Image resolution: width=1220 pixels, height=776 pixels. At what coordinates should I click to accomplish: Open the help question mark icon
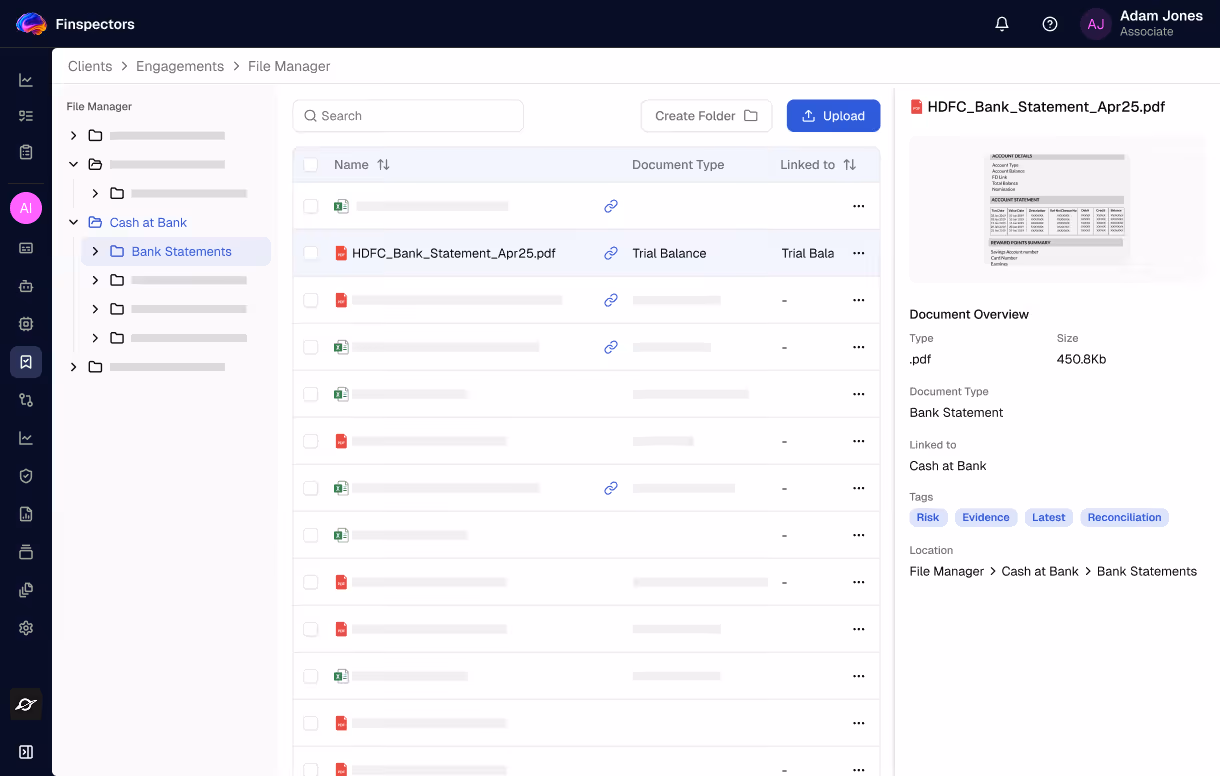pos(1050,24)
